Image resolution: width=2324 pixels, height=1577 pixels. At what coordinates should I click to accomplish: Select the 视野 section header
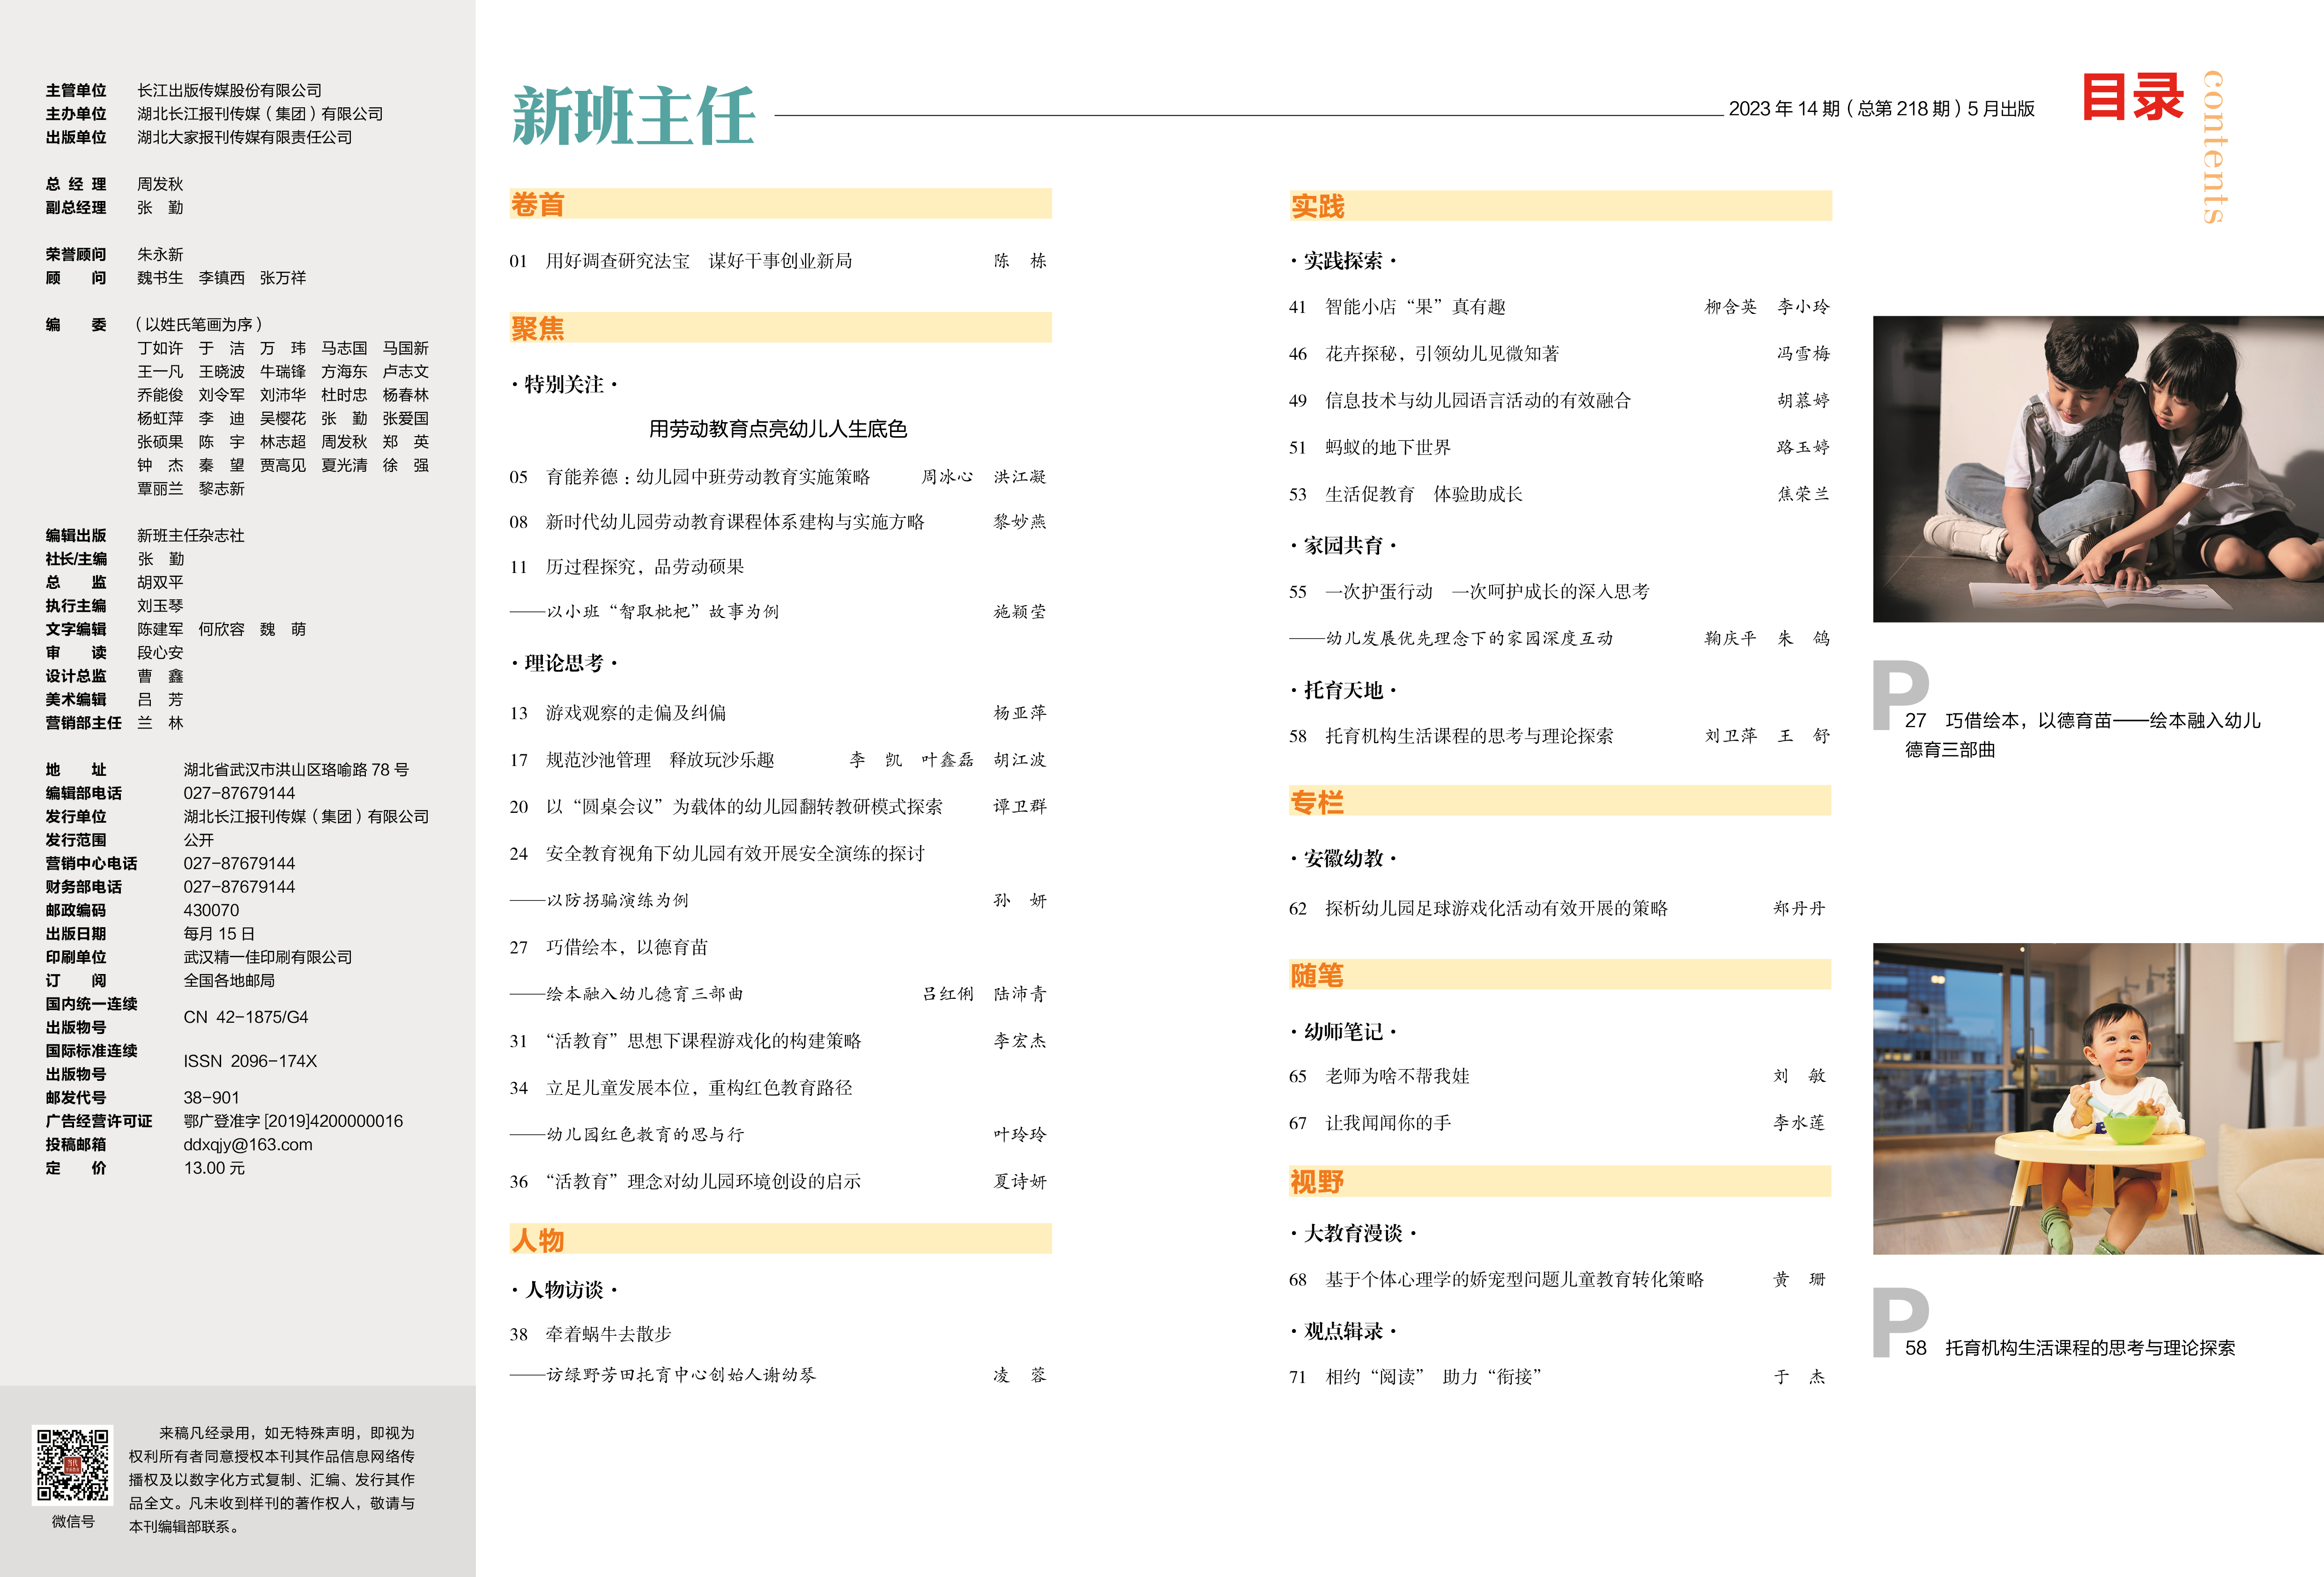(1316, 1182)
